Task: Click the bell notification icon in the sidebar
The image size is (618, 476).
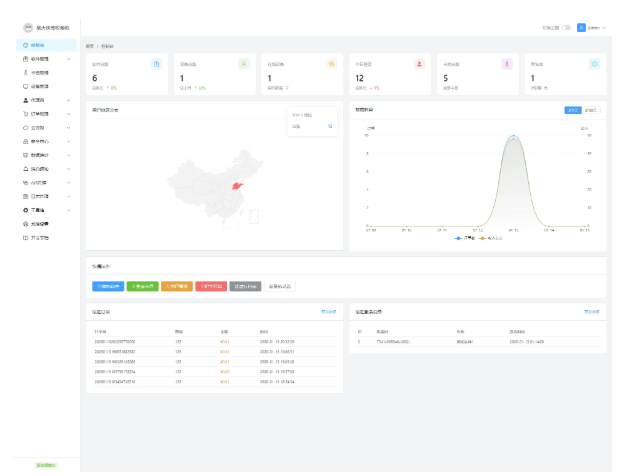Action: [25, 169]
